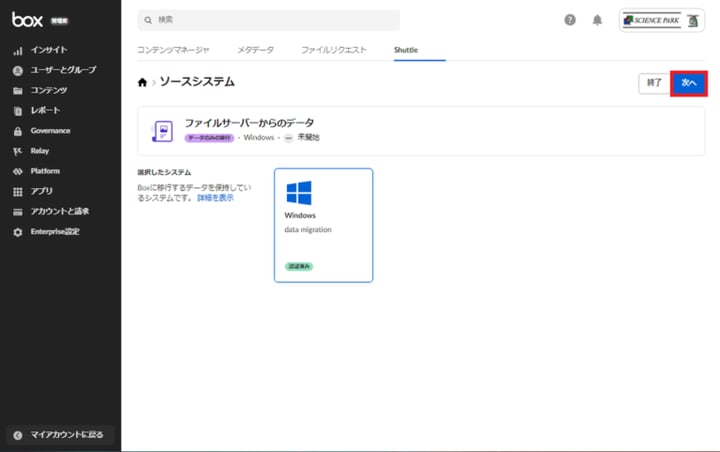This screenshot has height=452, width=720.
Task: Open the インサイト insights section
Action: 48,50
